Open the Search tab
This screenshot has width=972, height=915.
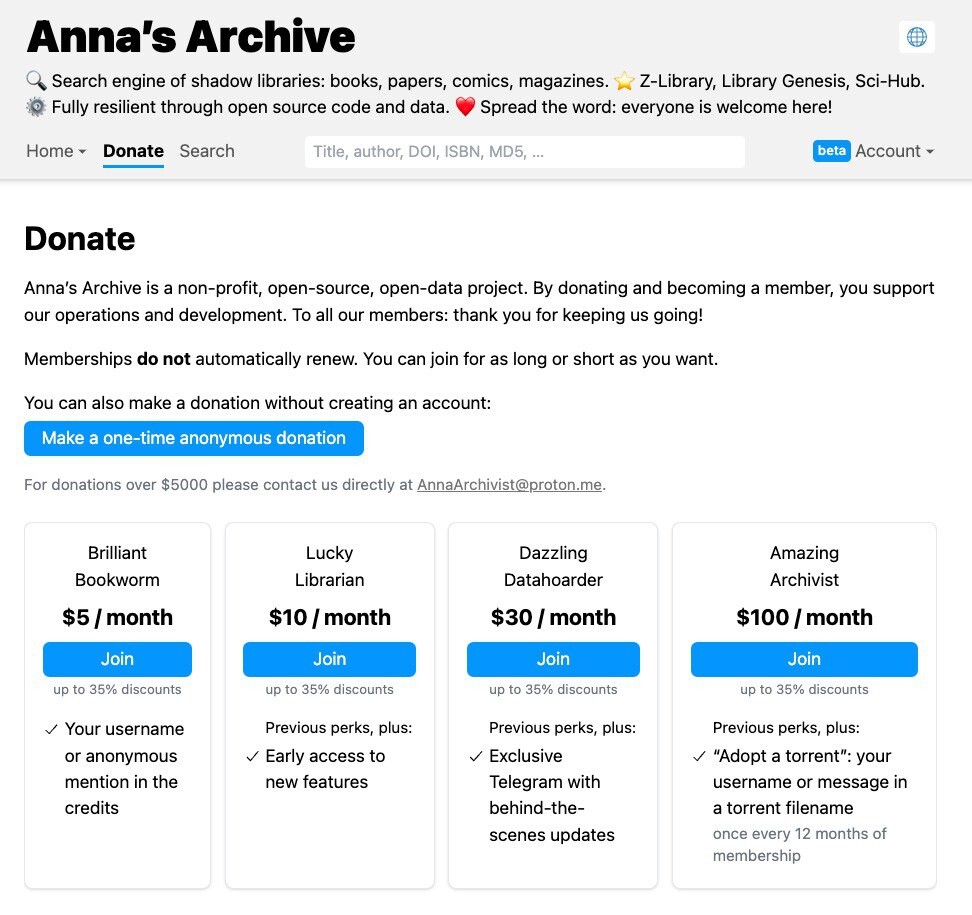(x=207, y=151)
